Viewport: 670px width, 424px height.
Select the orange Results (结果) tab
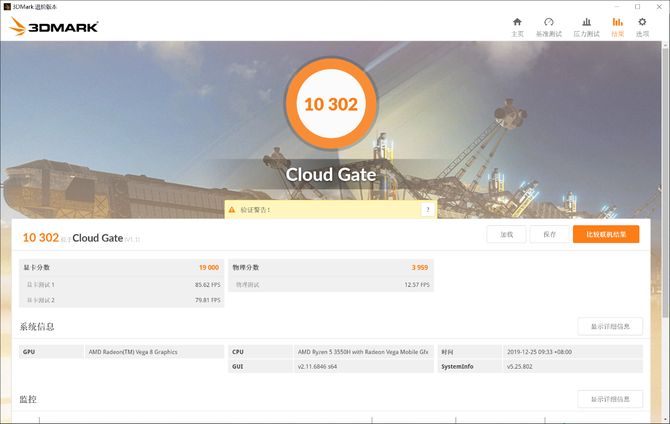(617, 27)
